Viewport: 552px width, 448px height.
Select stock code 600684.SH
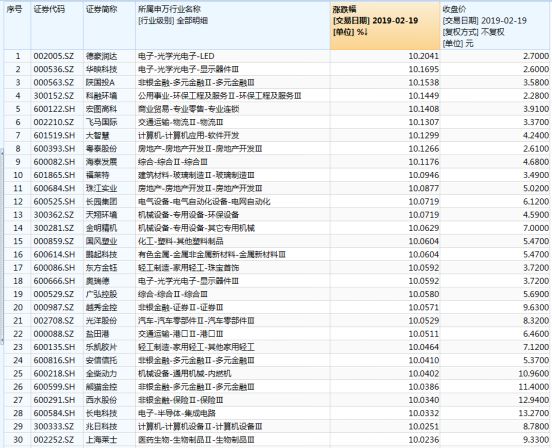(55, 188)
